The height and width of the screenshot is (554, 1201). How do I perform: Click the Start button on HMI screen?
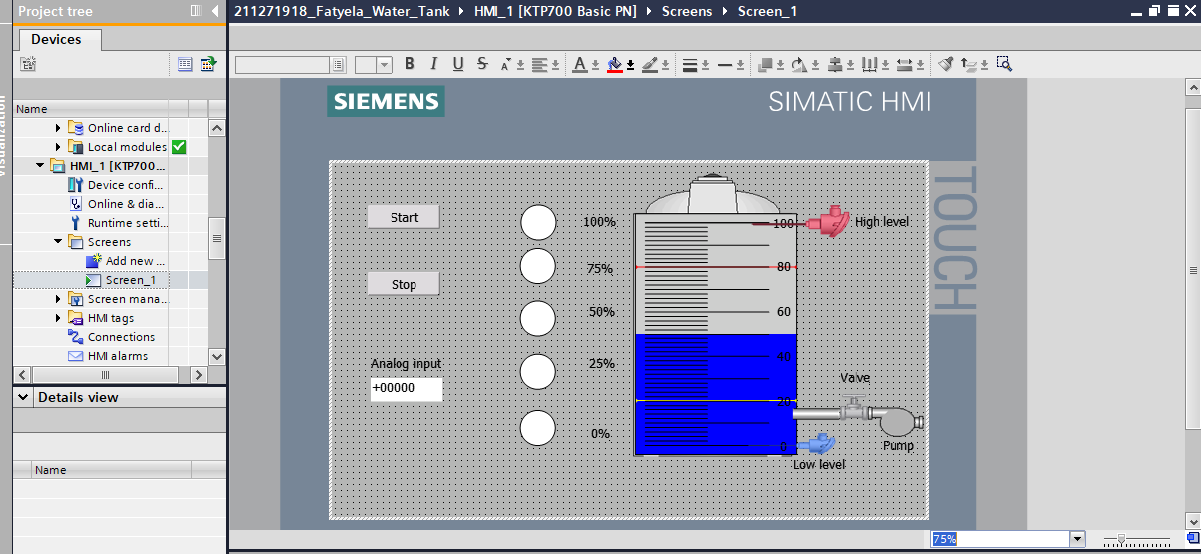(404, 217)
